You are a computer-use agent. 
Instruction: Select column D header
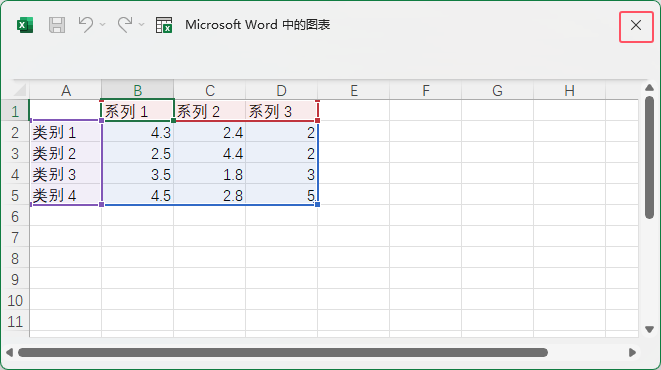pyautogui.click(x=282, y=90)
